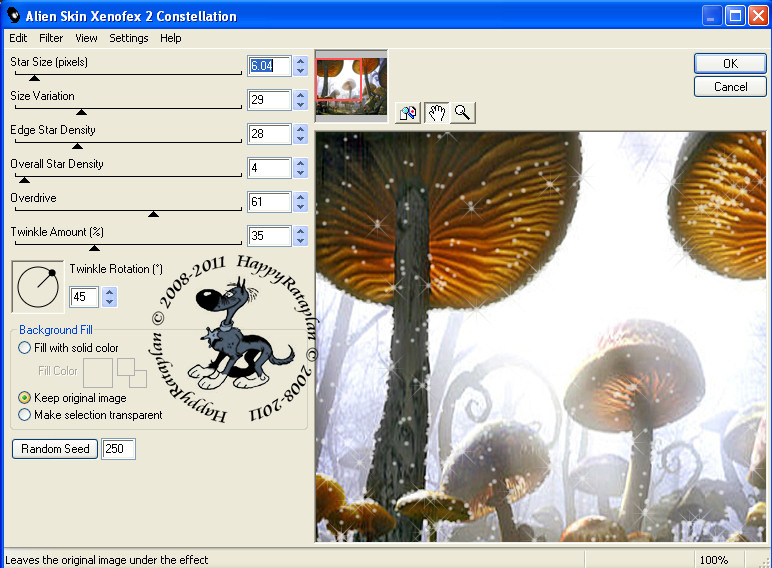The image size is (772, 568).
Task: Open the Settings menu
Action: coord(129,38)
